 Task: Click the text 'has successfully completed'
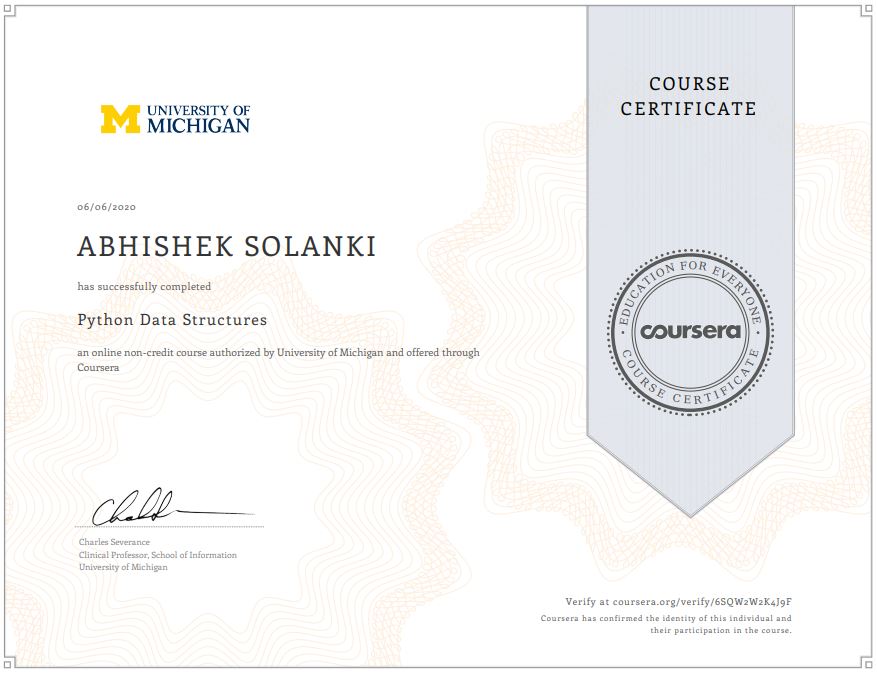[144, 286]
